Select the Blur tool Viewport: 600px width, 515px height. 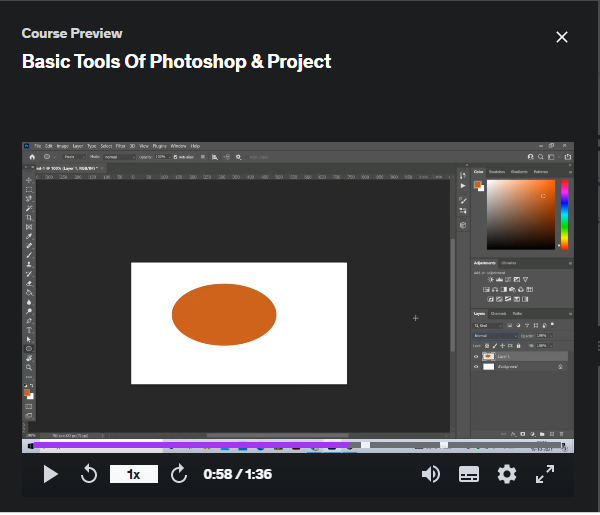[29, 302]
